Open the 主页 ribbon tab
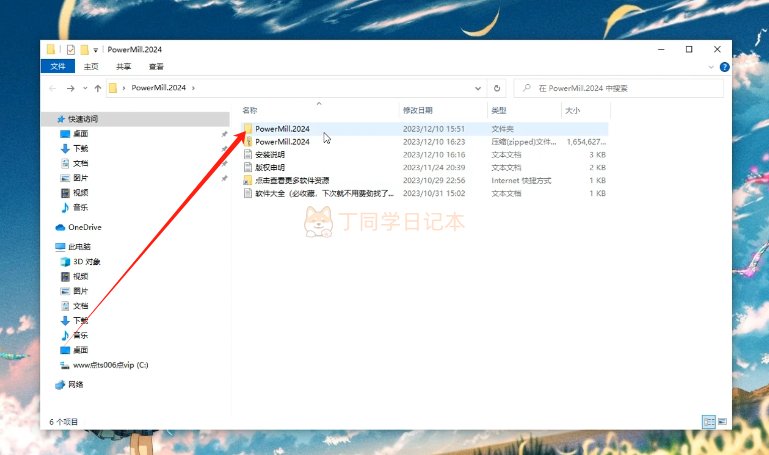The image size is (769, 455). tap(91, 67)
